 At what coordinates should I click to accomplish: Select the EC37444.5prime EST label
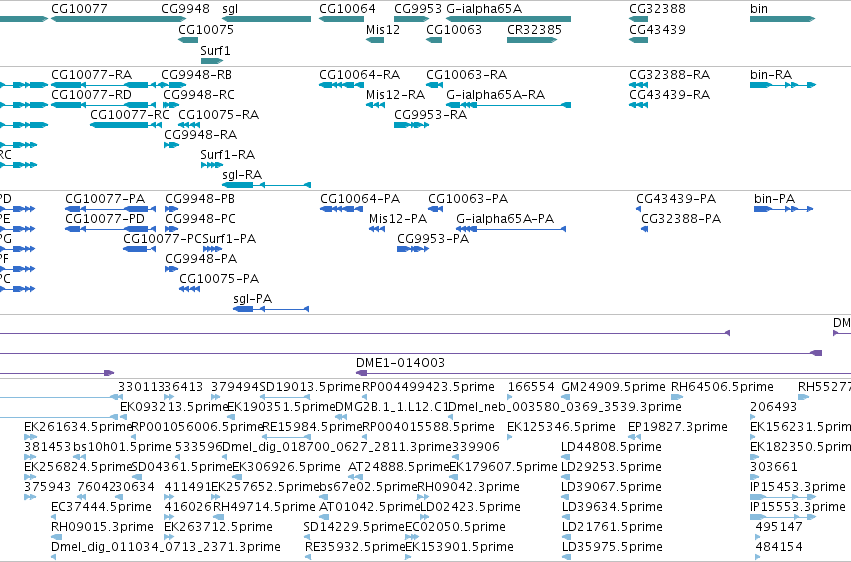101,507
